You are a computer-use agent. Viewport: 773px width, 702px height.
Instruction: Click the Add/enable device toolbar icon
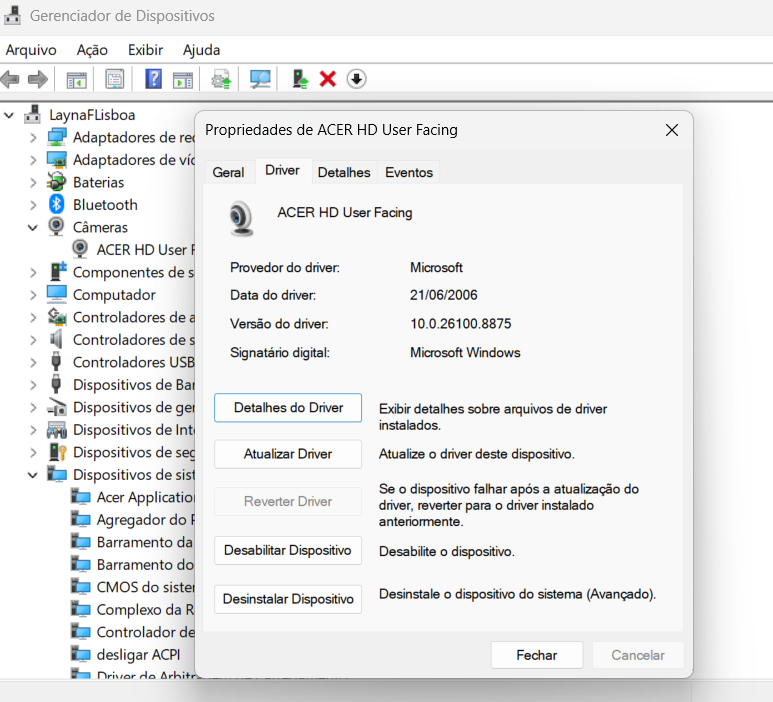pyautogui.click(x=300, y=79)
